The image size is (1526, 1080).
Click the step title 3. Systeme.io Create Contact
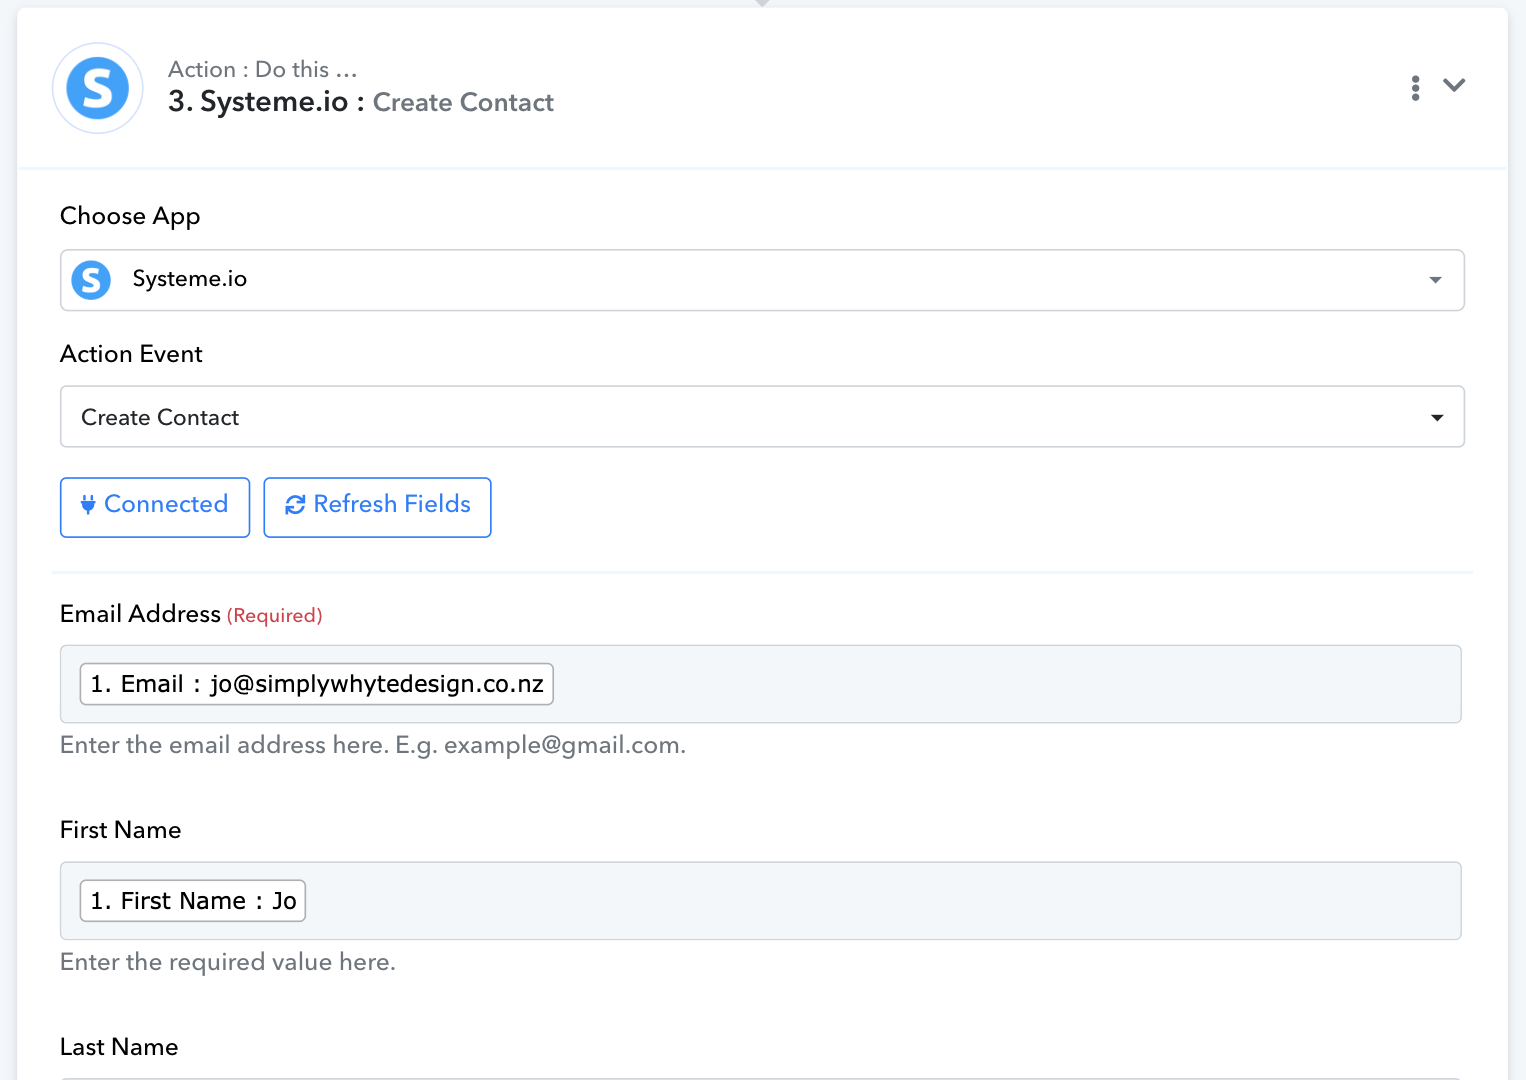coord(361,102)
